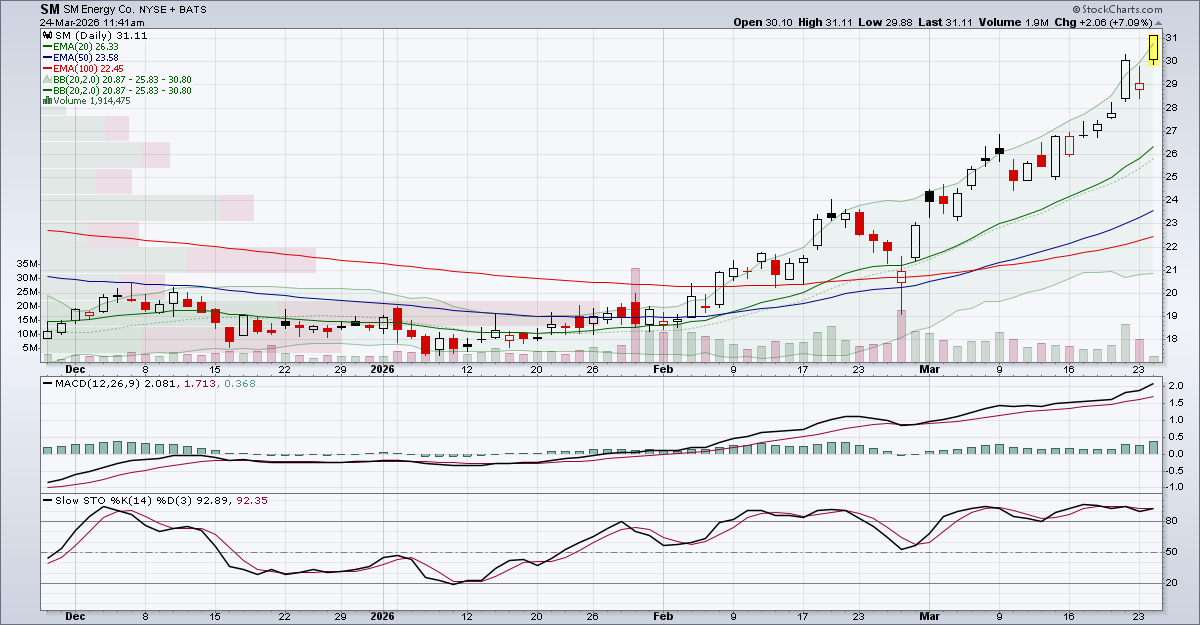1200x625 pixels.
Task: Click the tall pink volume spike before Feb
Action: pos(635,314)
